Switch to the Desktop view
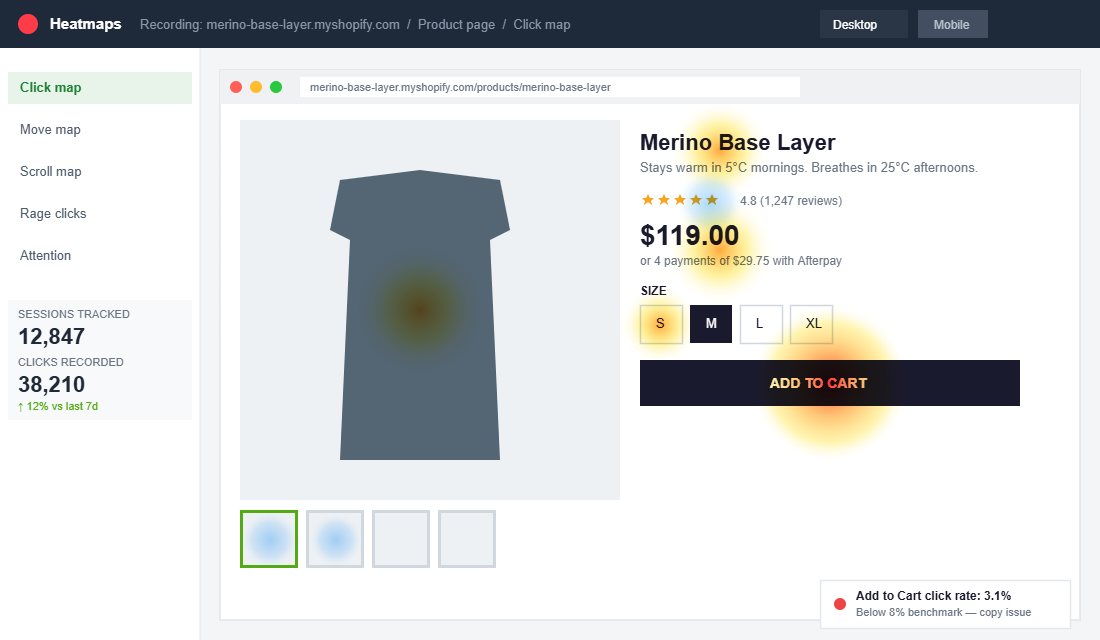 862,23
